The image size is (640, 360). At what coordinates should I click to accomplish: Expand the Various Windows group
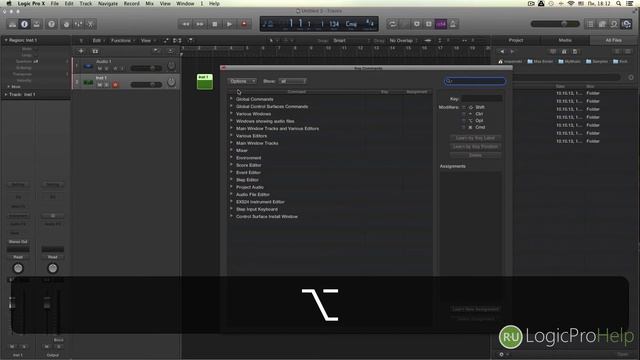pyautogui.click(x=231, y=113)
